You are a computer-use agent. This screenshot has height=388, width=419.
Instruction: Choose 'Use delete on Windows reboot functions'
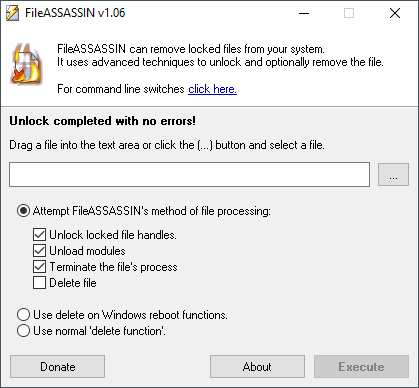pyautogui.click(x=23, y=315)
